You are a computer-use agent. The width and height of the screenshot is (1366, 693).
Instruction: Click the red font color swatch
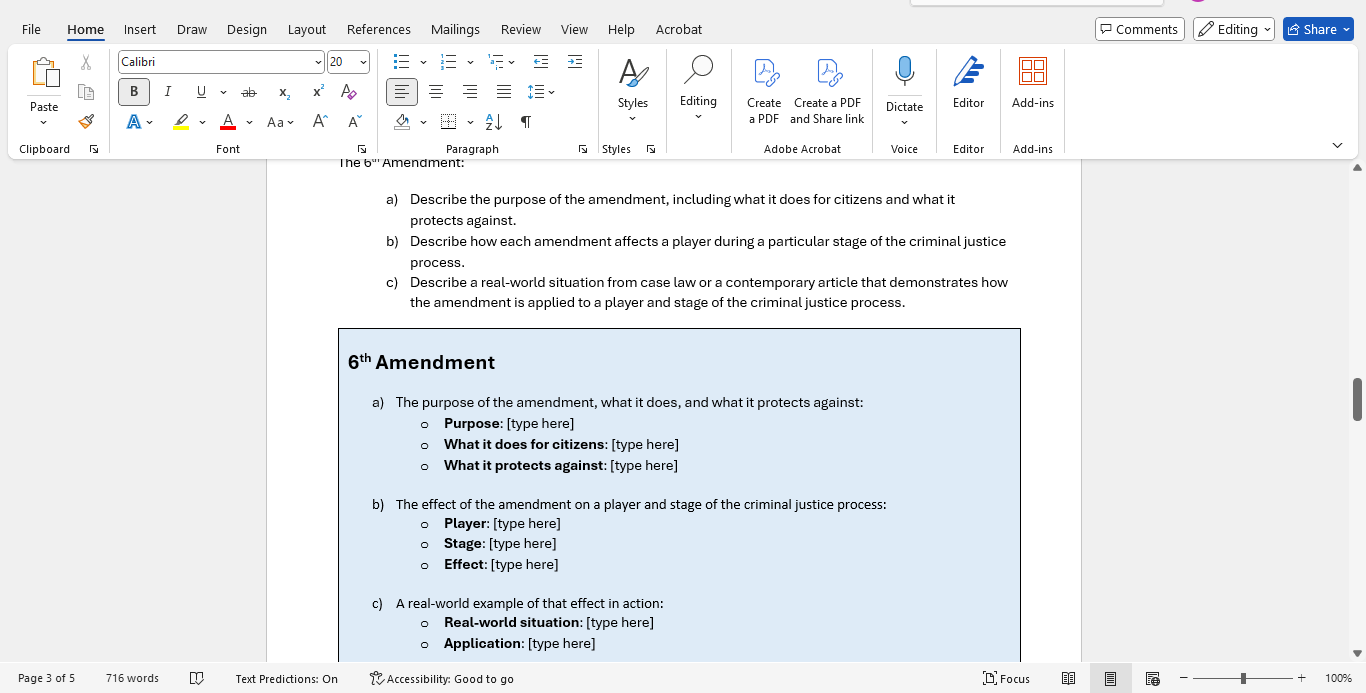pos(228,122)
